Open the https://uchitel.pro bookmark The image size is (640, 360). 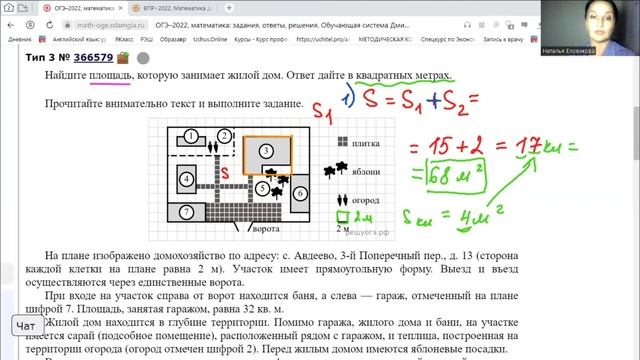tap(323, 40)
